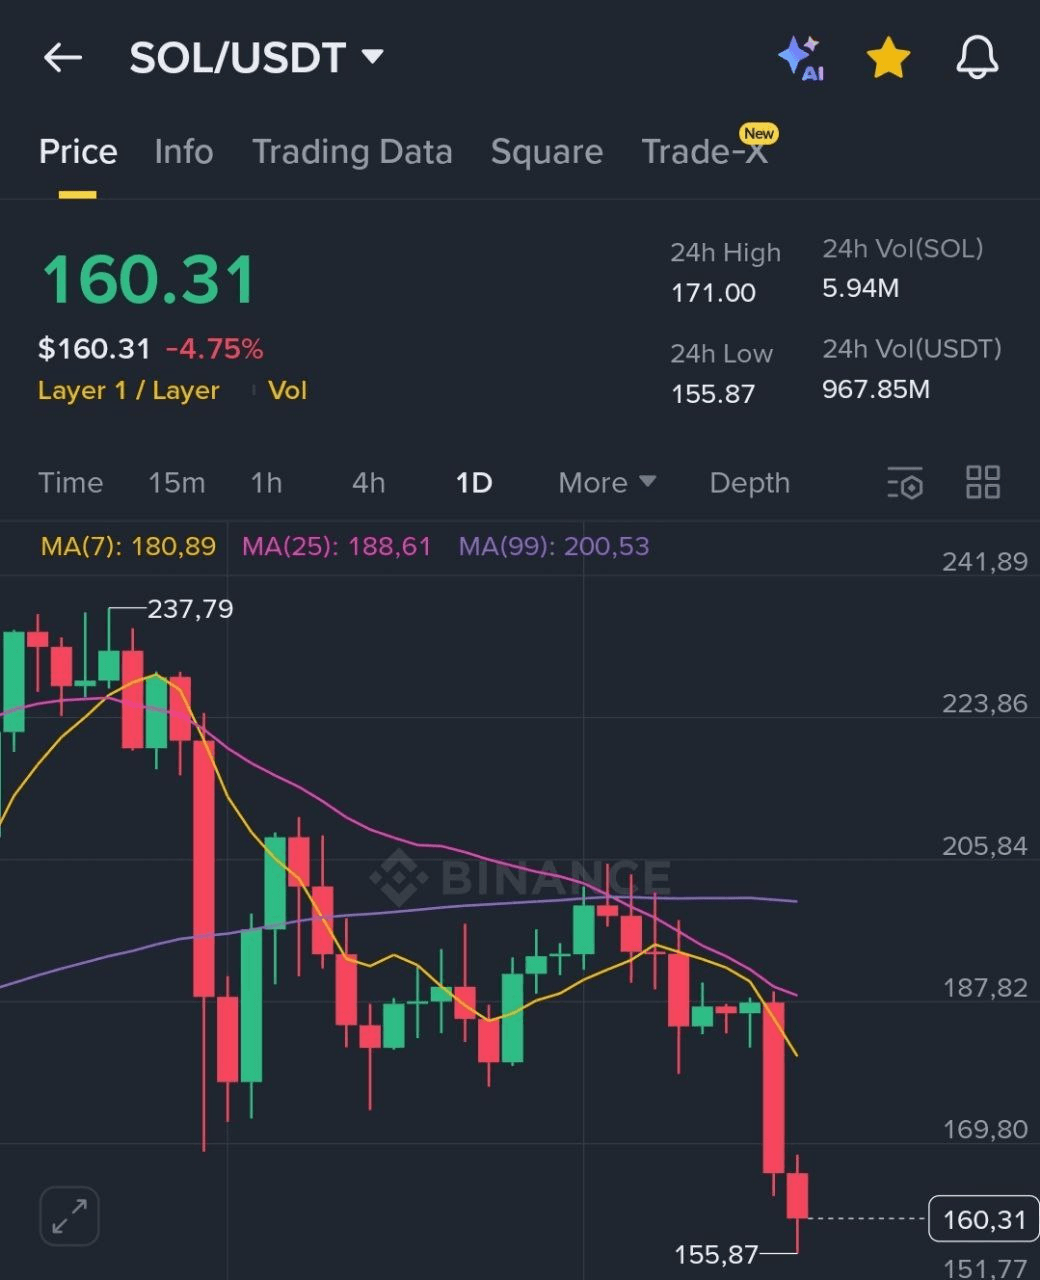Open the More intervals dropdown

pyautogui.click(x=607, y=483)
